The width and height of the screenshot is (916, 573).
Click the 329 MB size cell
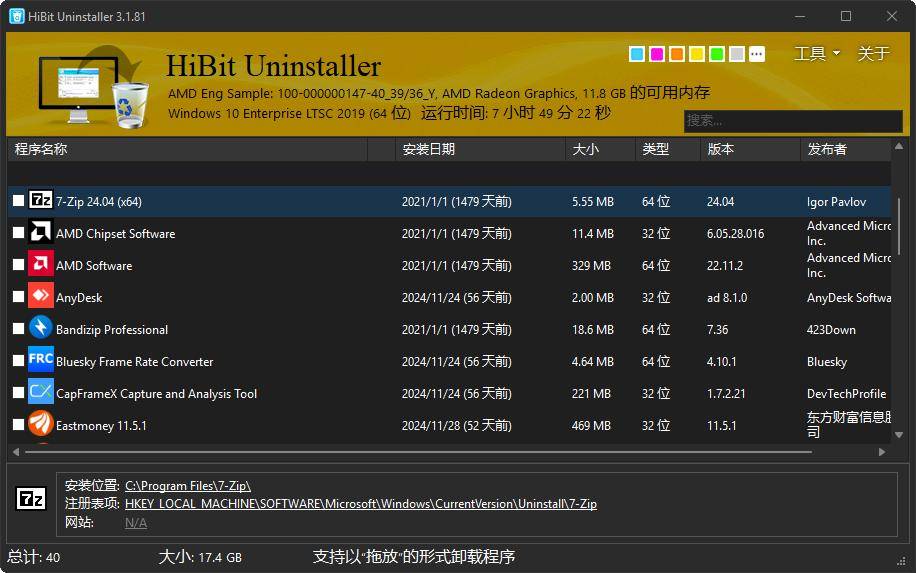click(x=591, y=266)
